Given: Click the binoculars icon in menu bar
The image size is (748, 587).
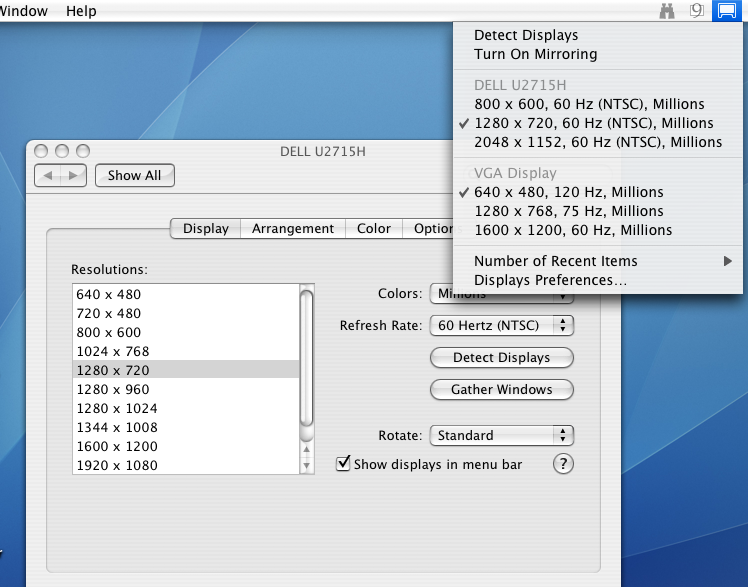Looking at the screenshot, I should point(667,11).
